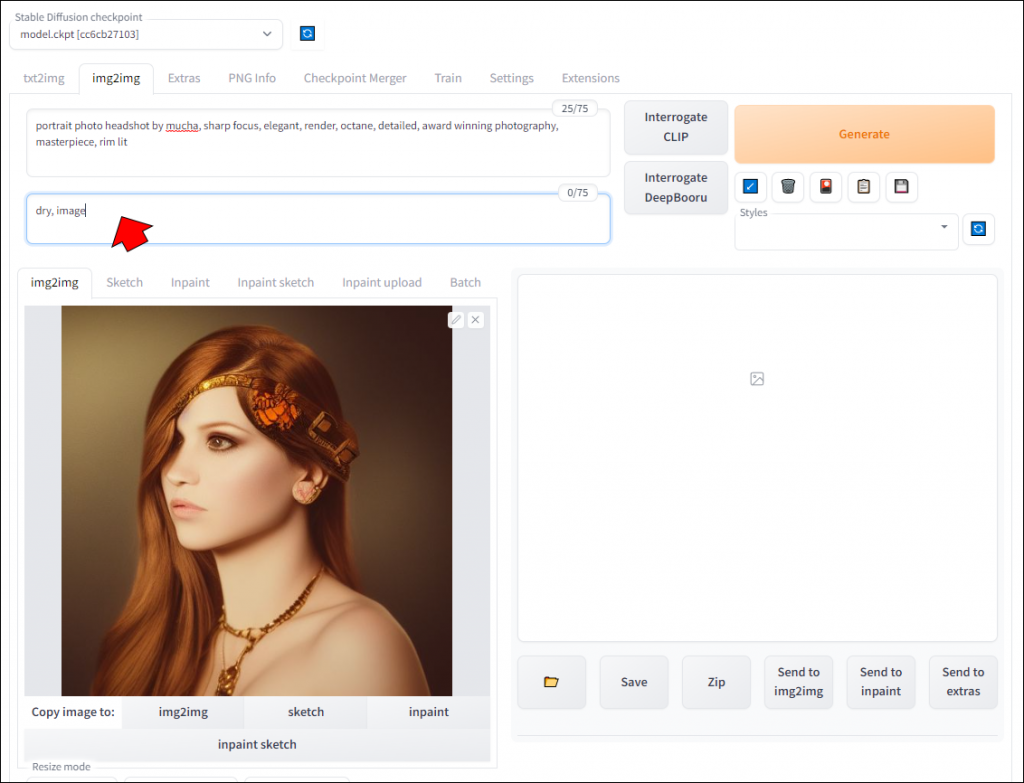Switch to the Inpaint sketch tab
Viewport: 1024px width, 783px height.
pos(275,282)
